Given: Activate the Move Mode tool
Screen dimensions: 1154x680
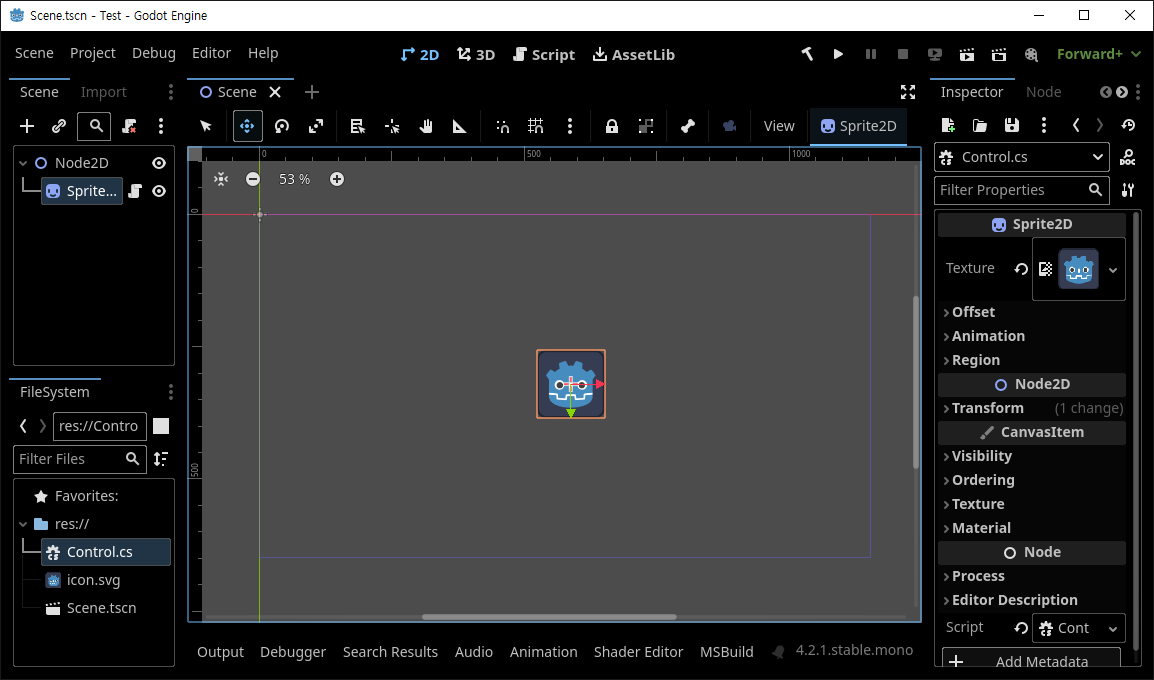Looking at the screenshot, I should point(247,126).
